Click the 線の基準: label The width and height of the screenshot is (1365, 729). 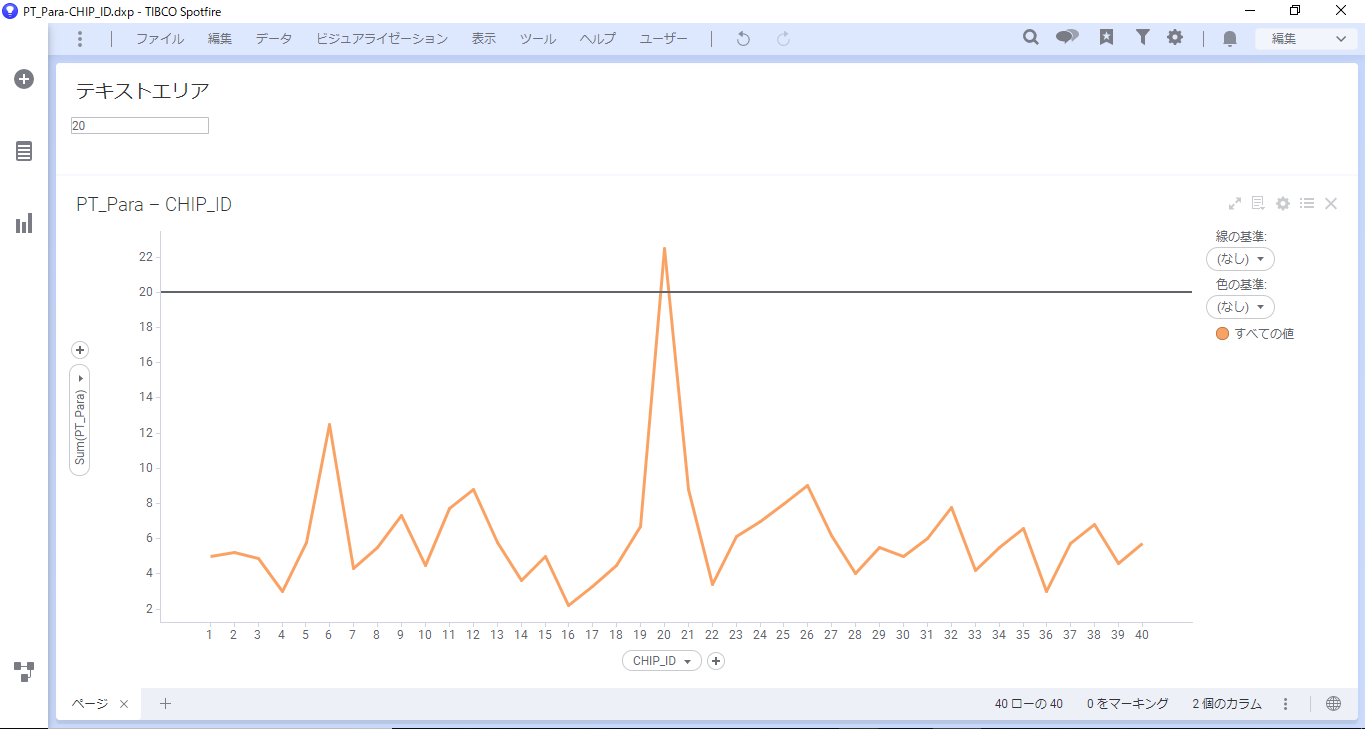(x=1241, y=237)
